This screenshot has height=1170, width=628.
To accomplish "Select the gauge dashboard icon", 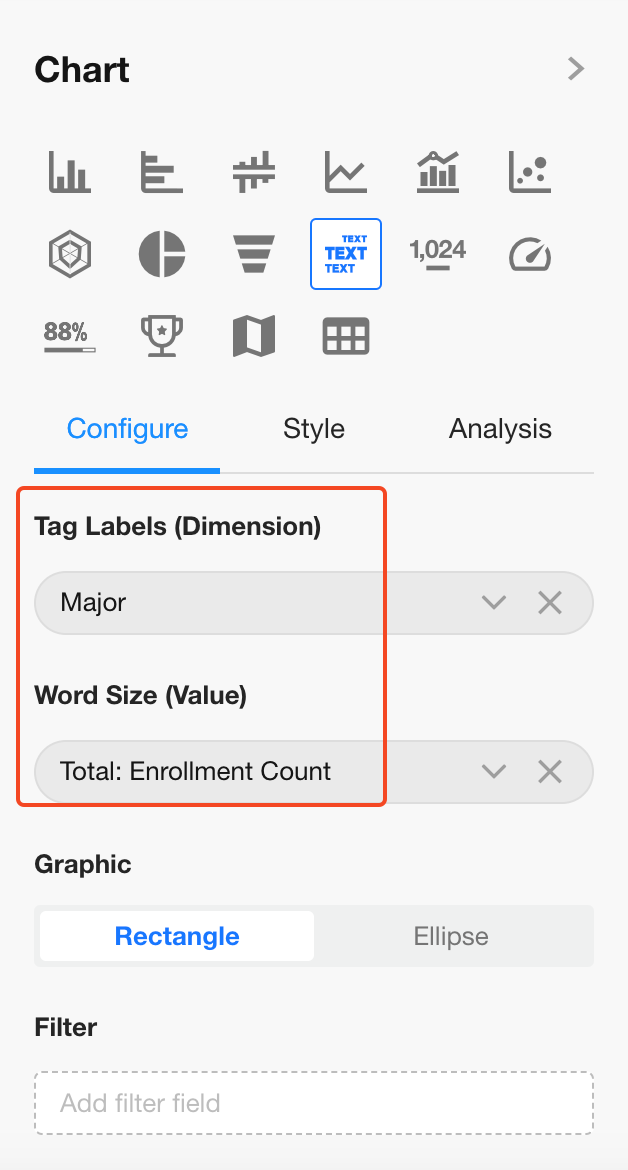I will 530,254.
